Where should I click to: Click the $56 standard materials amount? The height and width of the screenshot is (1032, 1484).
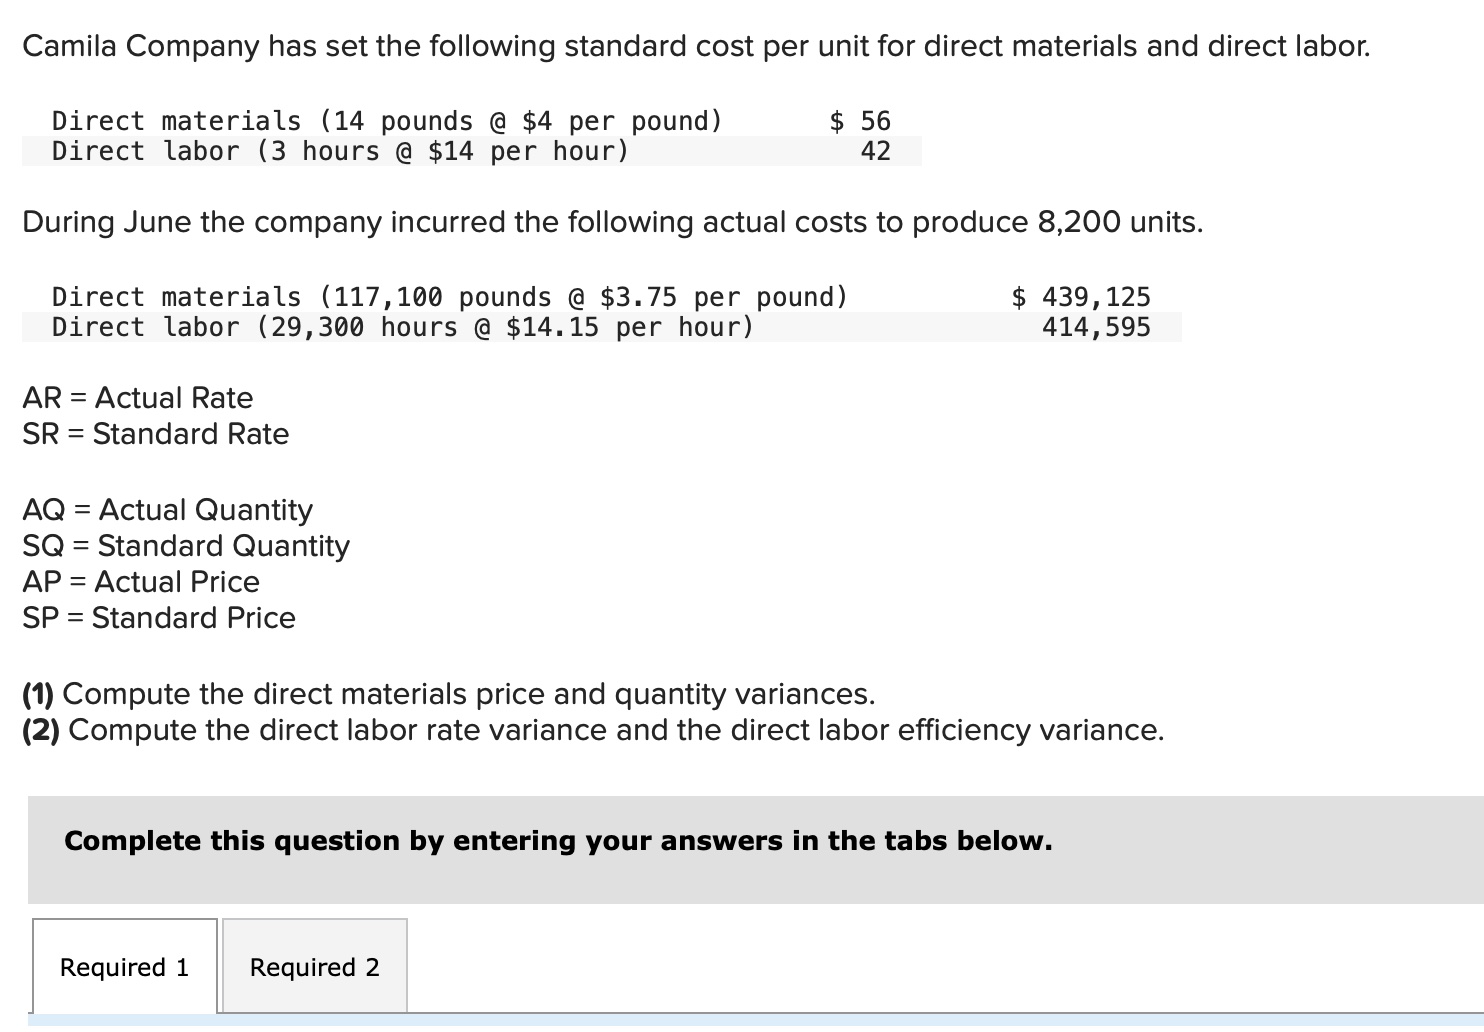tap(860, 120)
